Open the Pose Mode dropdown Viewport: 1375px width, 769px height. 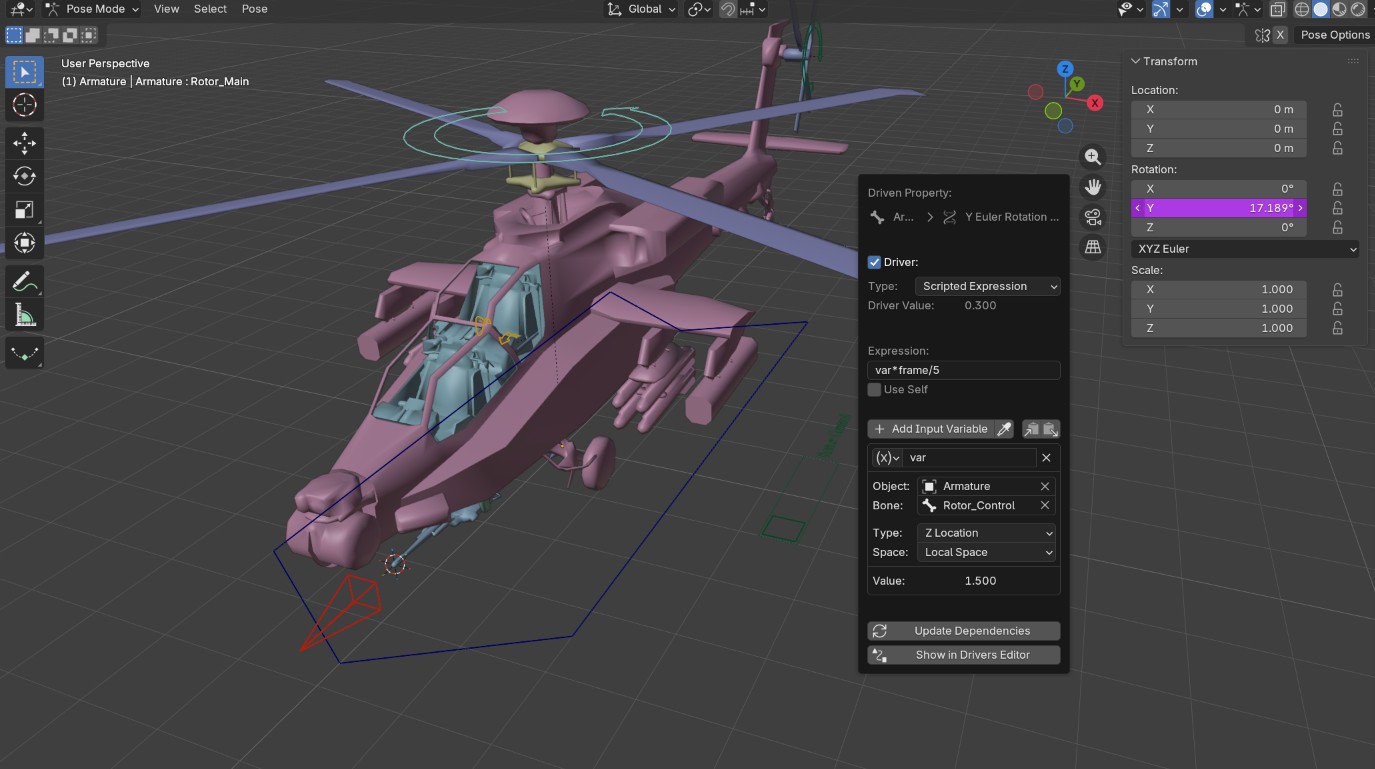93,9
